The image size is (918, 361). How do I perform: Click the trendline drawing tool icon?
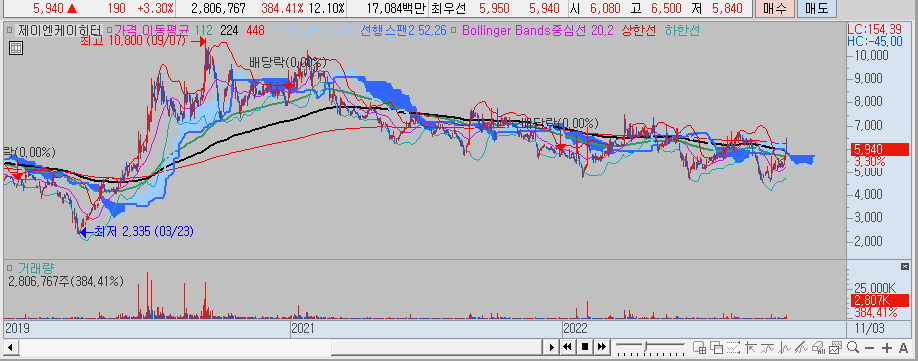tap(801, 348)
